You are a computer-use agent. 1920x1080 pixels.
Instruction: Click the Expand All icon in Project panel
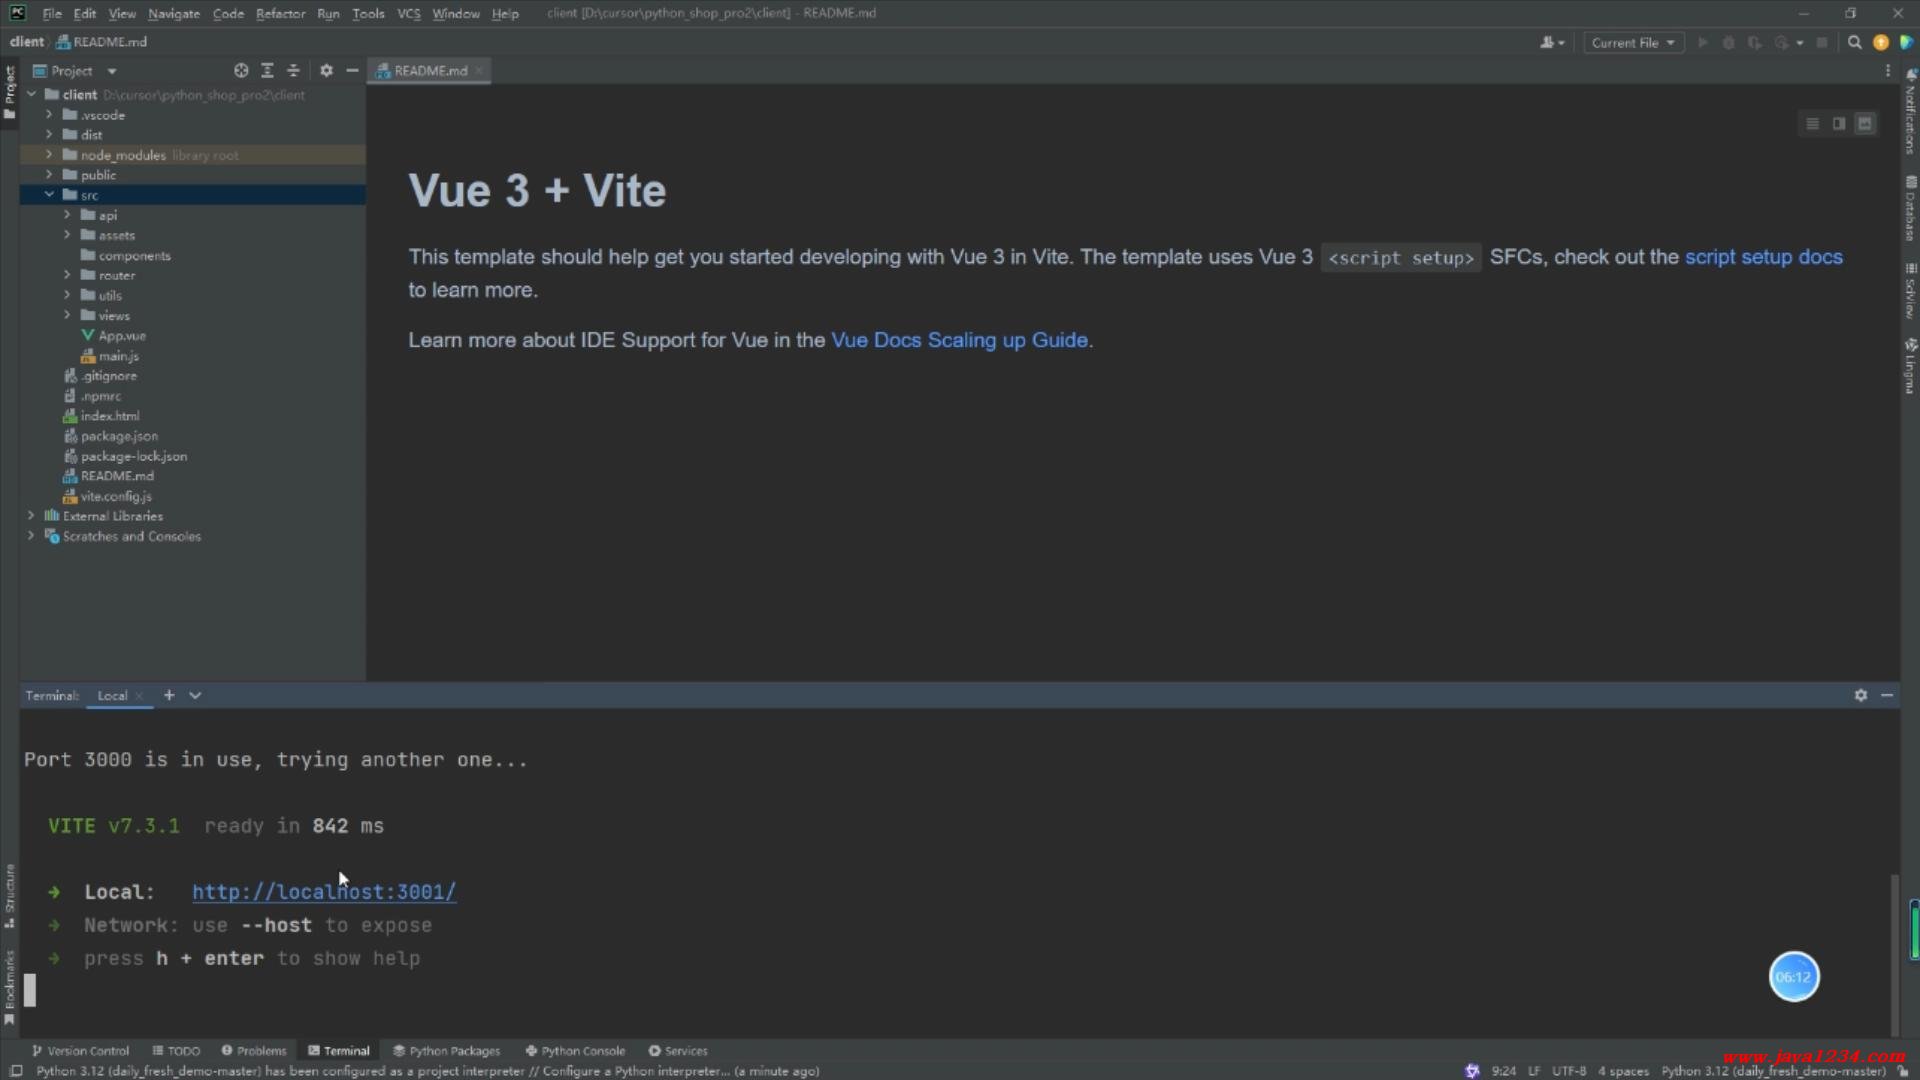pos(267,71)
